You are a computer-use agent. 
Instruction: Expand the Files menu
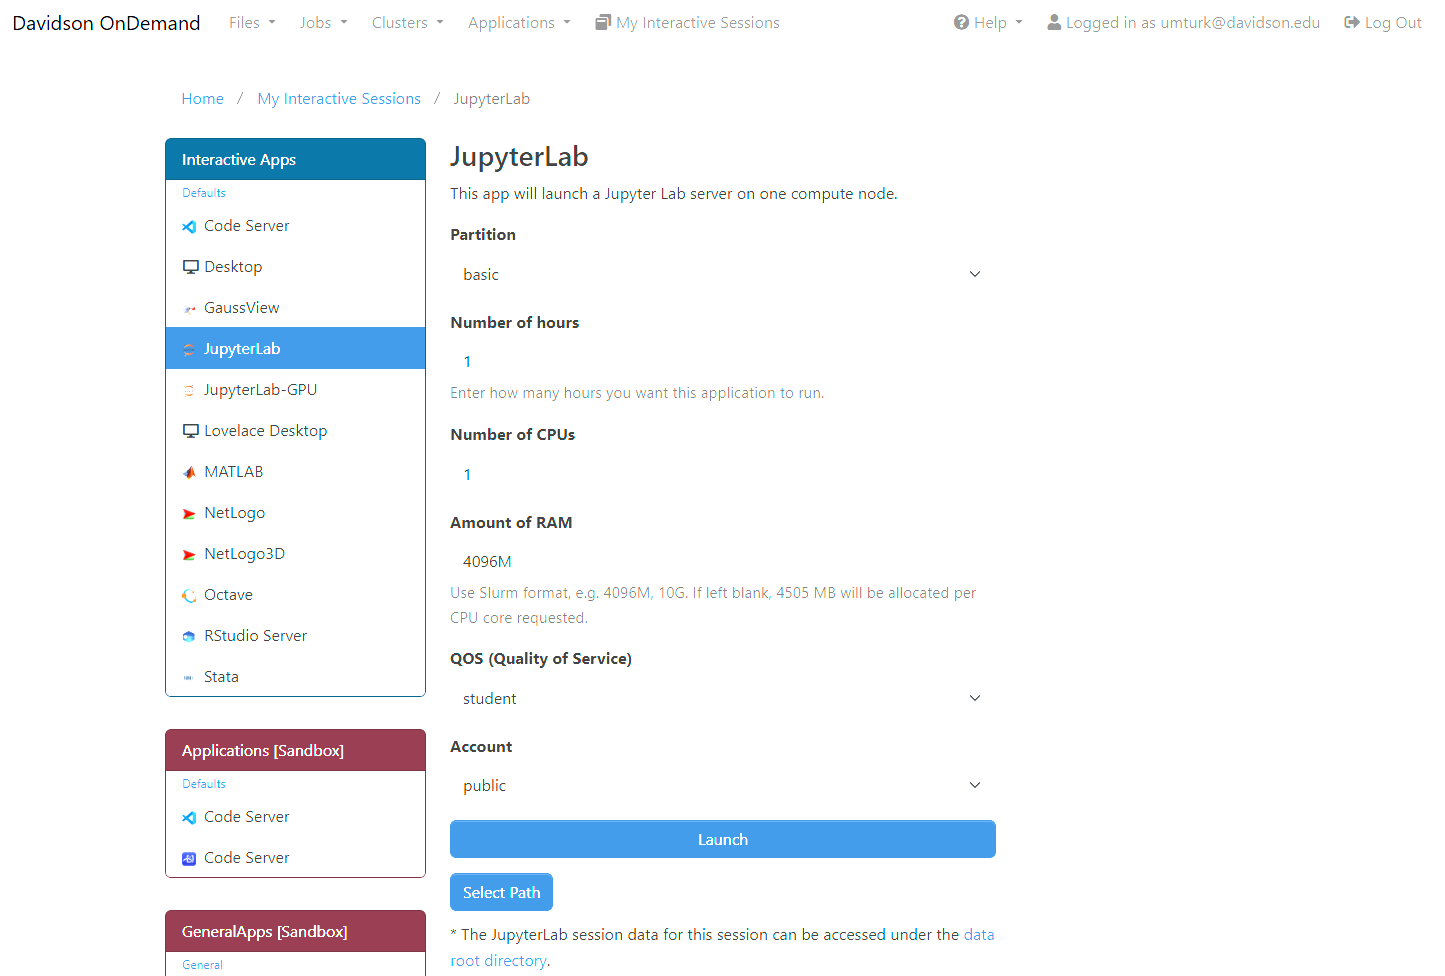tap(252, 22)
